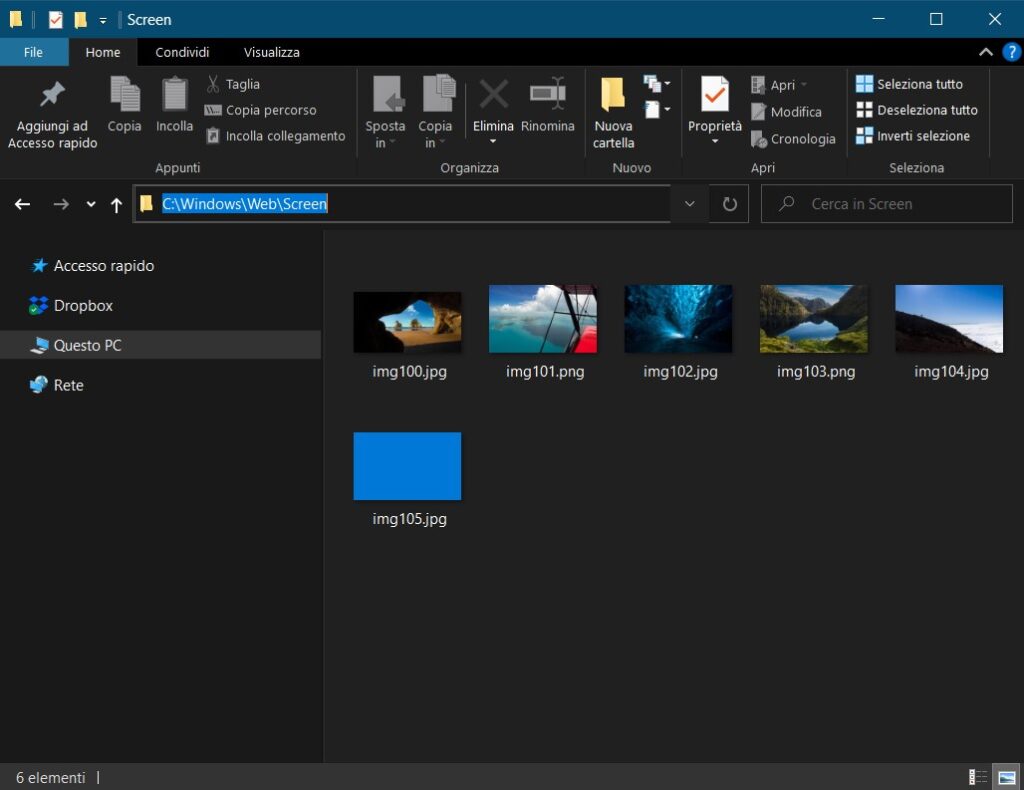Click the Aggiungi ad Accesso rapido pin icon

pos(52,95)
